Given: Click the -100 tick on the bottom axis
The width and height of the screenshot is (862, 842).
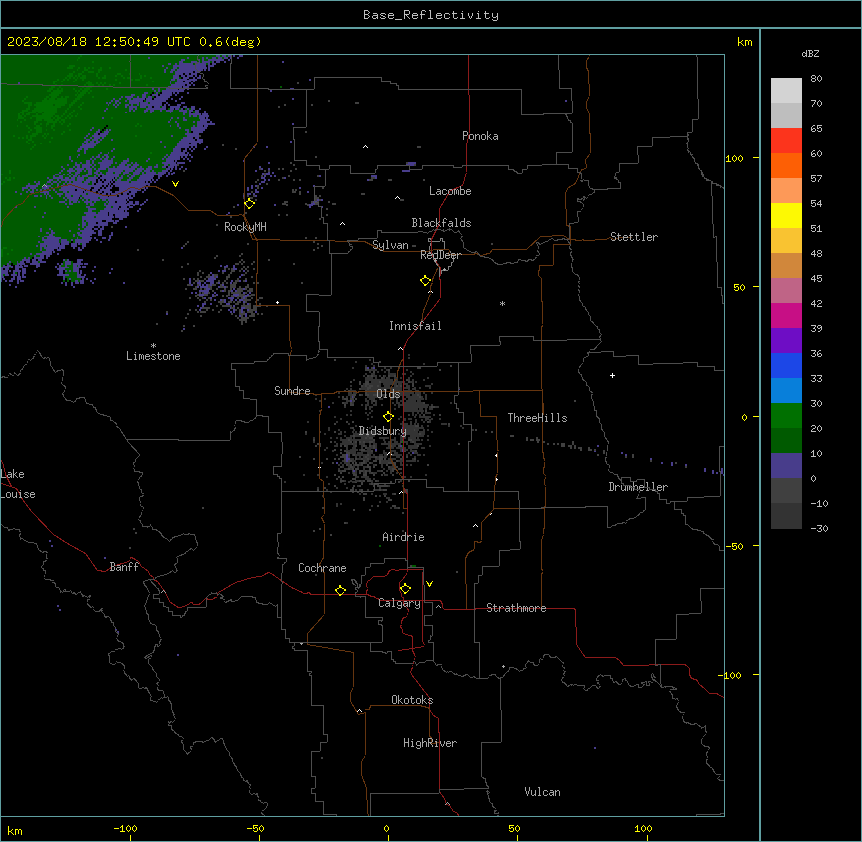Looking at the screenshot, I should point(125,828).
